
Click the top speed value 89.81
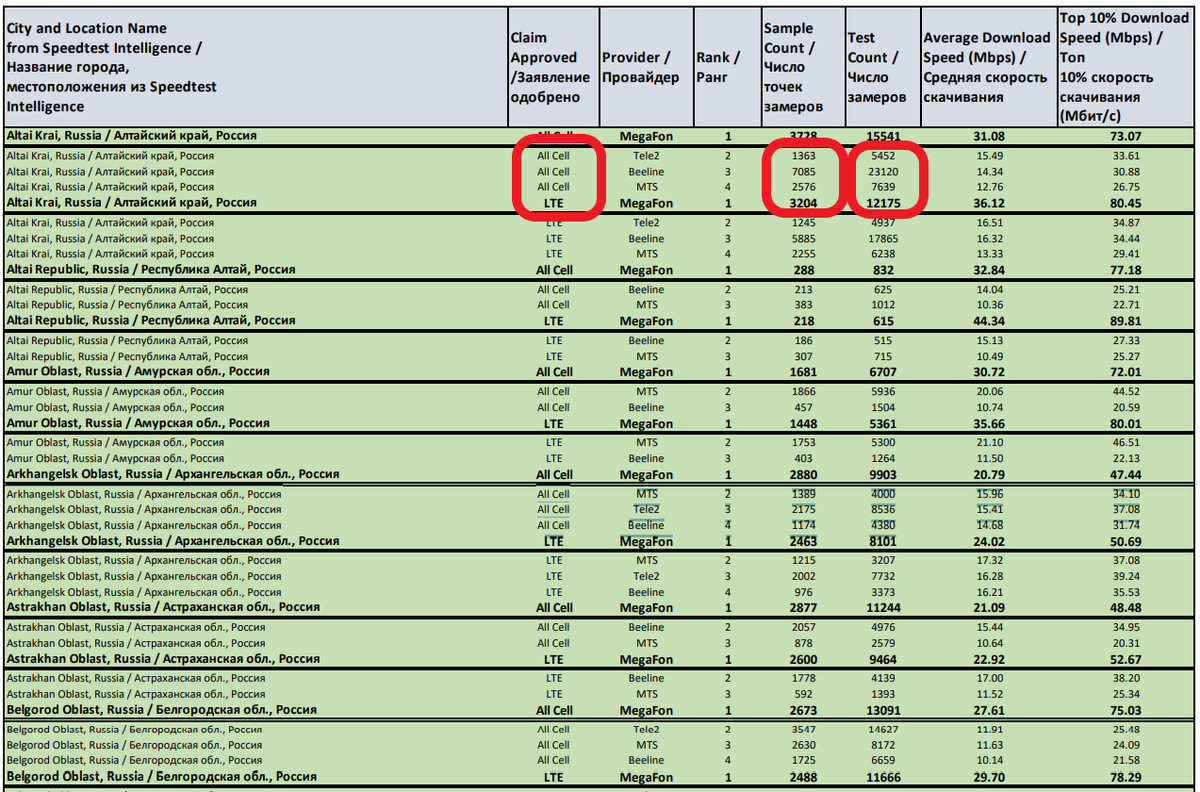1125,321
